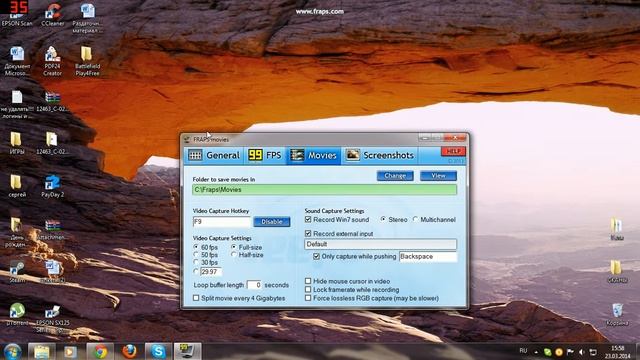Click the red HELP button
The height and width of the screenshot is (360, 640).
point(453,151)
